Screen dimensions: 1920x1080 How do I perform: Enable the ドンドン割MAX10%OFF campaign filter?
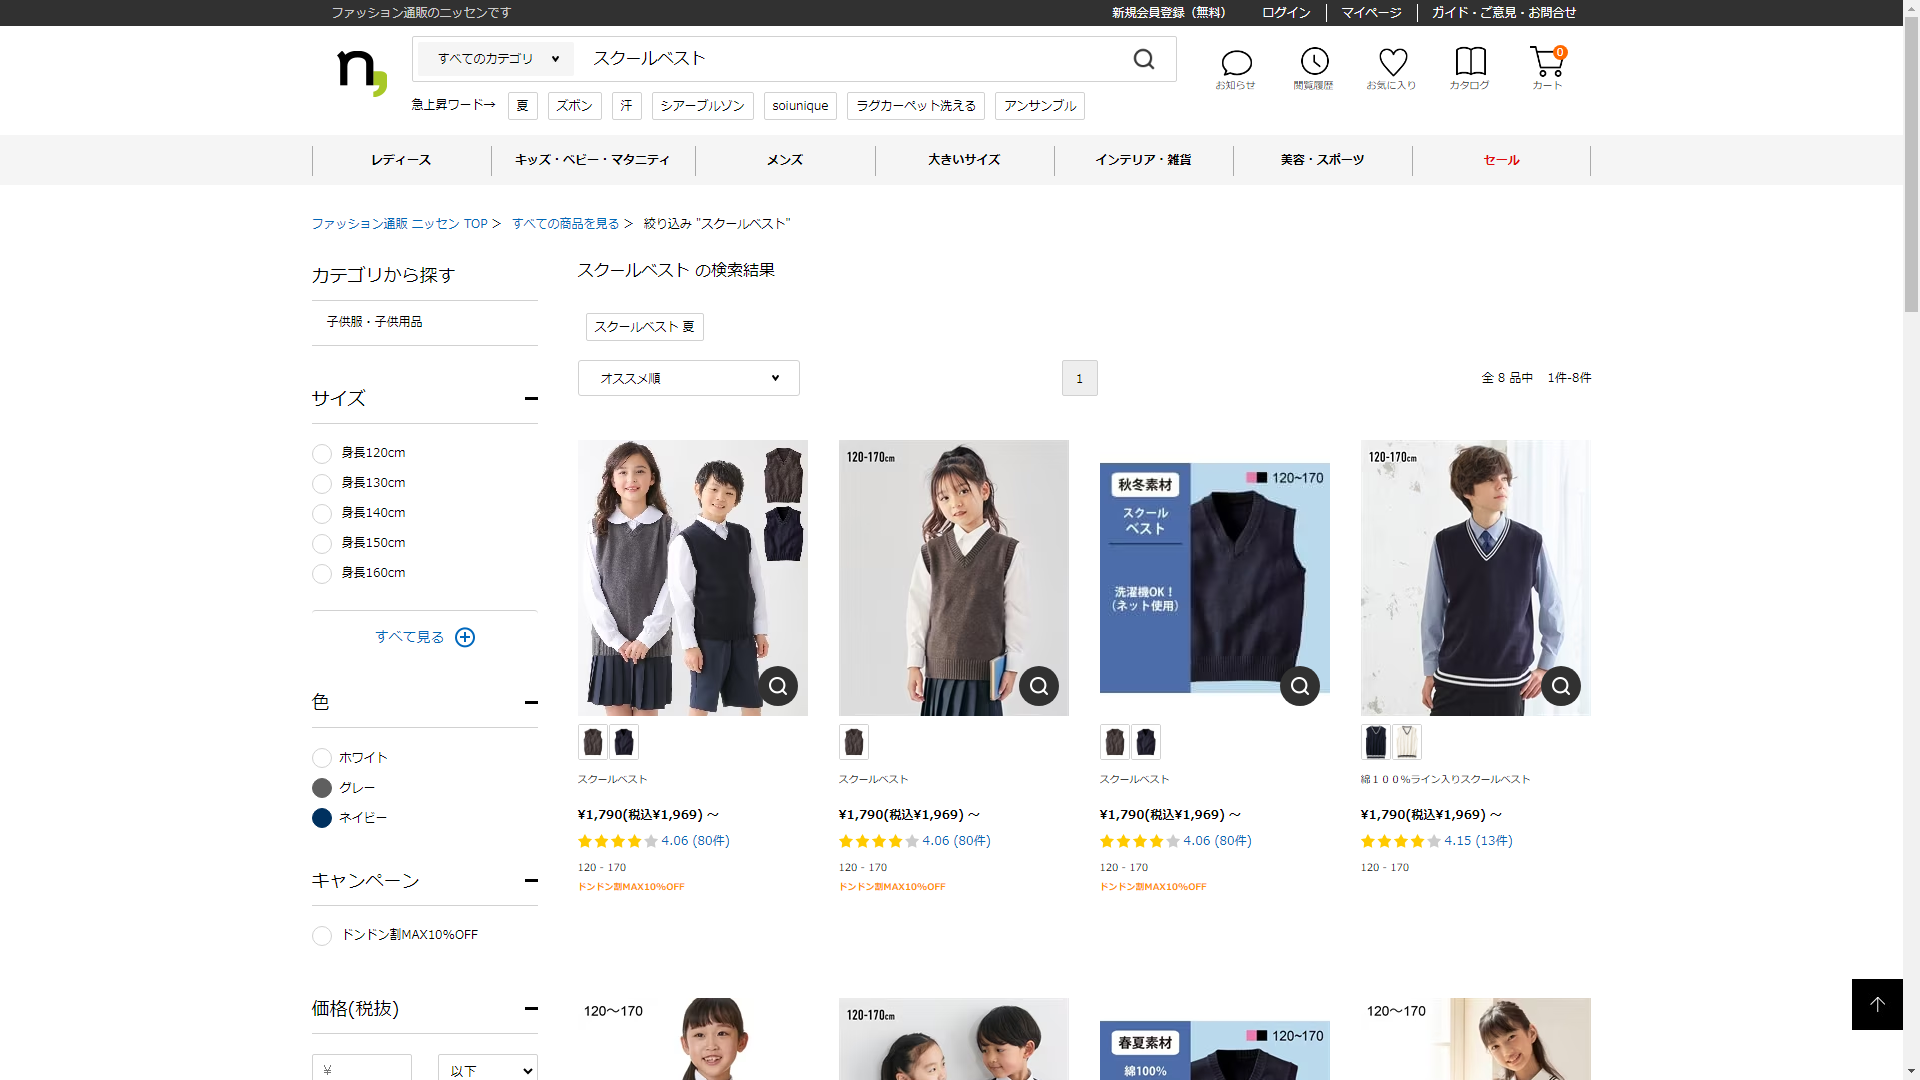tap(322, 936)
